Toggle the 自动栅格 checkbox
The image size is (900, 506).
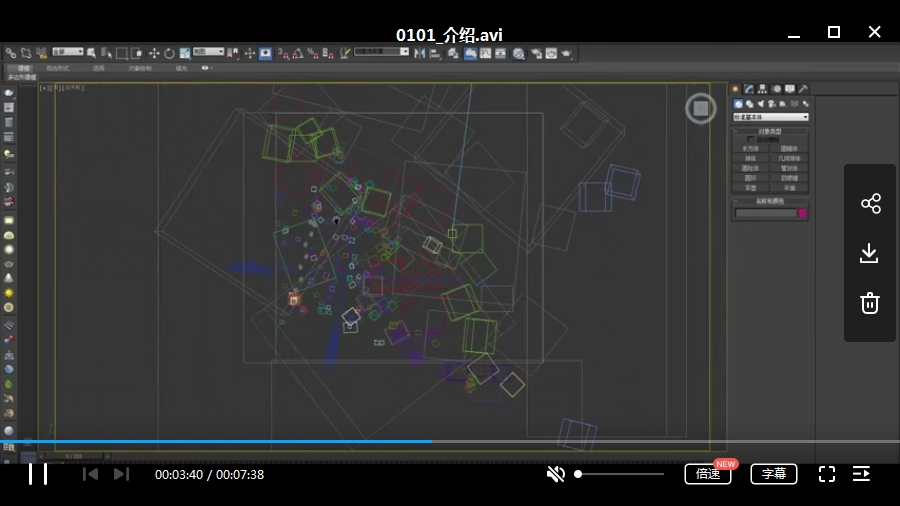click(752, 139)
